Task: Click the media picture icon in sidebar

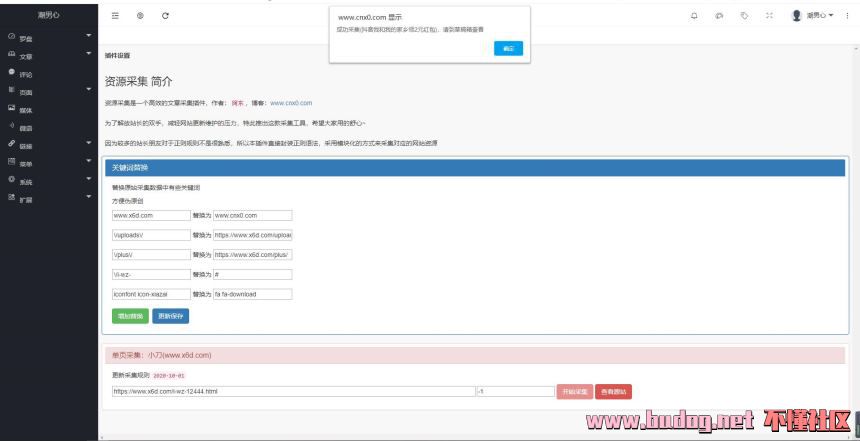Action: pyautogui.click(x=12, y=108)
